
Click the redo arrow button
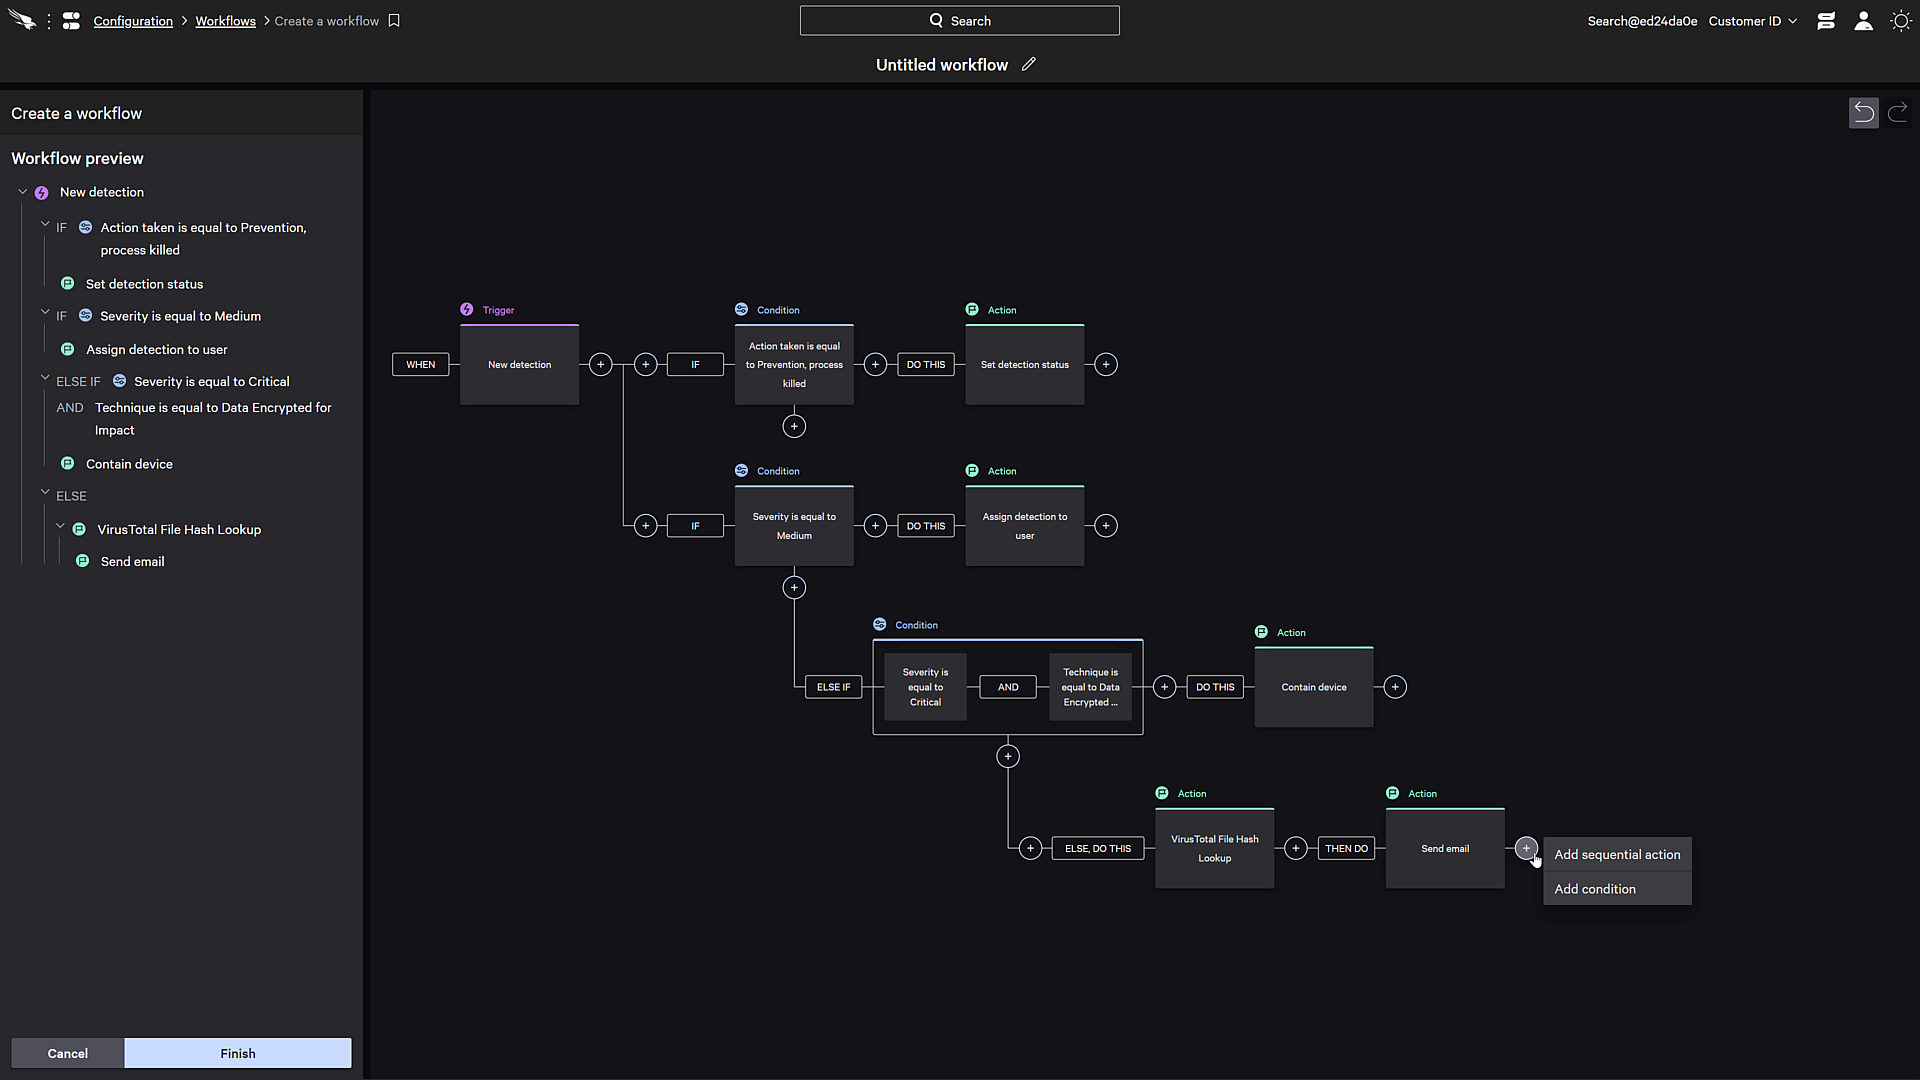(1897, 112)
